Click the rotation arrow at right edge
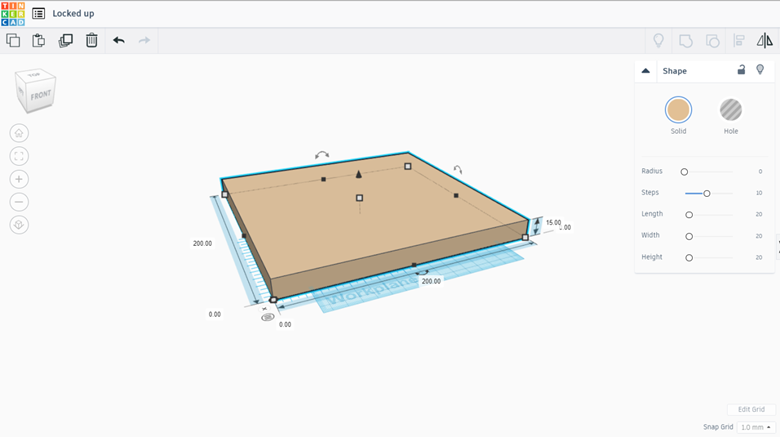780x437 pixels. (x=458, y=170)
